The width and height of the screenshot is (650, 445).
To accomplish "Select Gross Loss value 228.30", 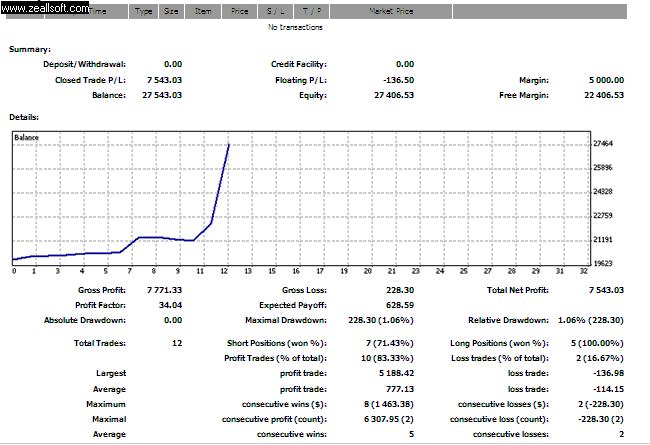I will pyautogui.click(x=400, y=290).
